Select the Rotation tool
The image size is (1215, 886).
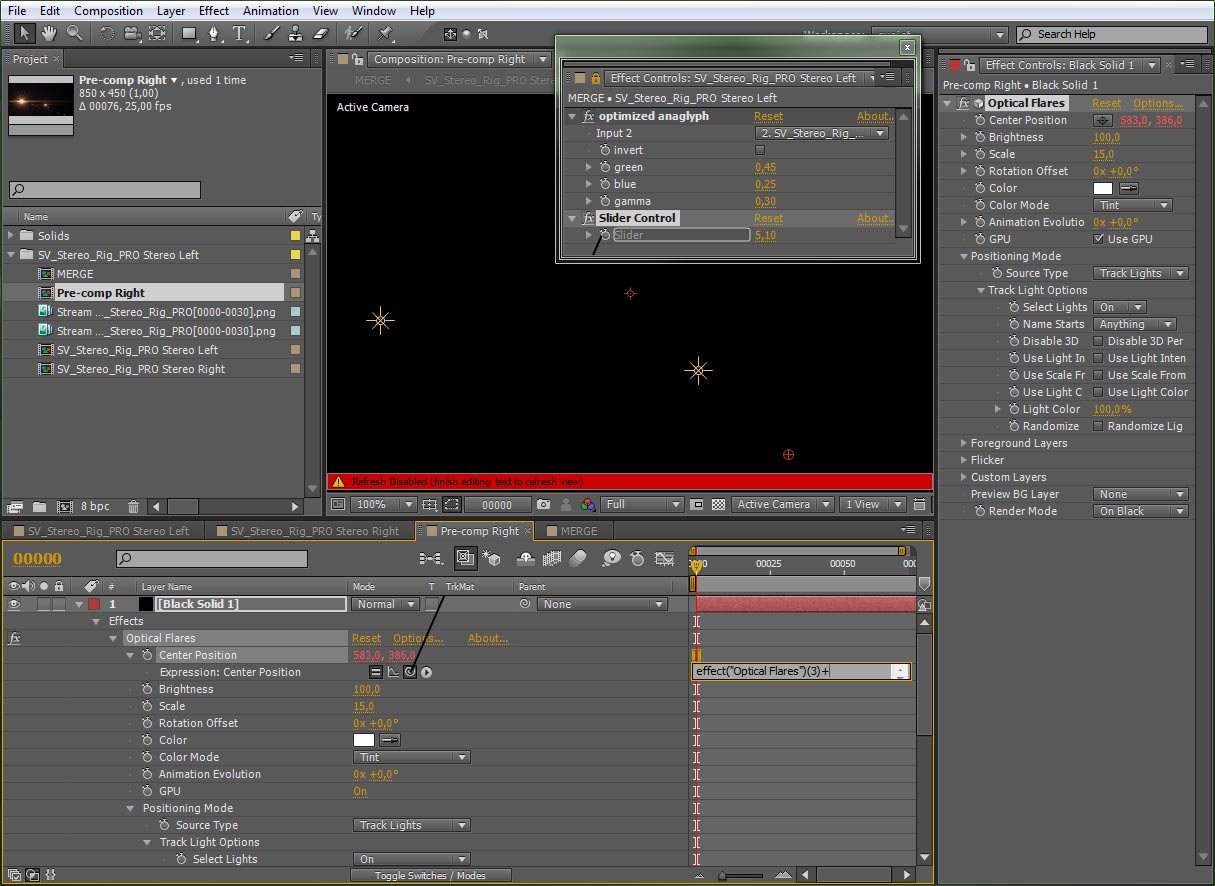(x=107, y=33)
